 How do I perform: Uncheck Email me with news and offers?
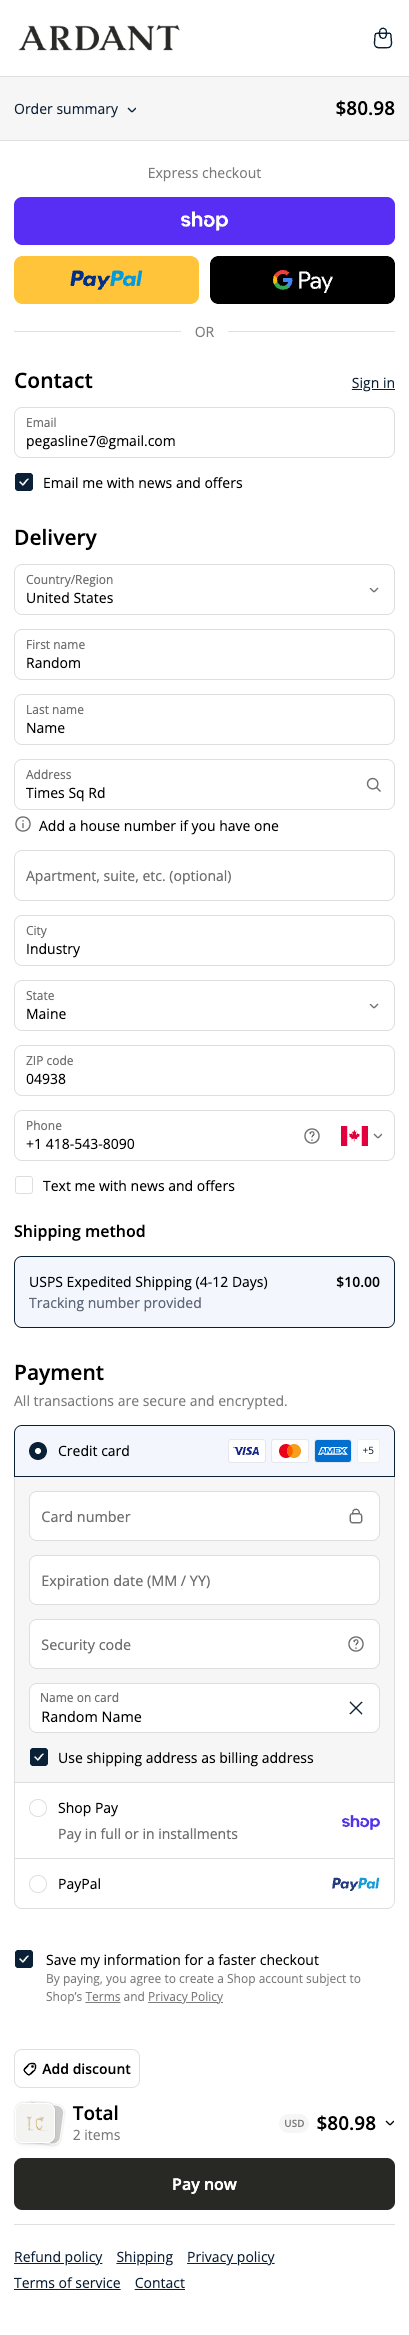[24, 483]
